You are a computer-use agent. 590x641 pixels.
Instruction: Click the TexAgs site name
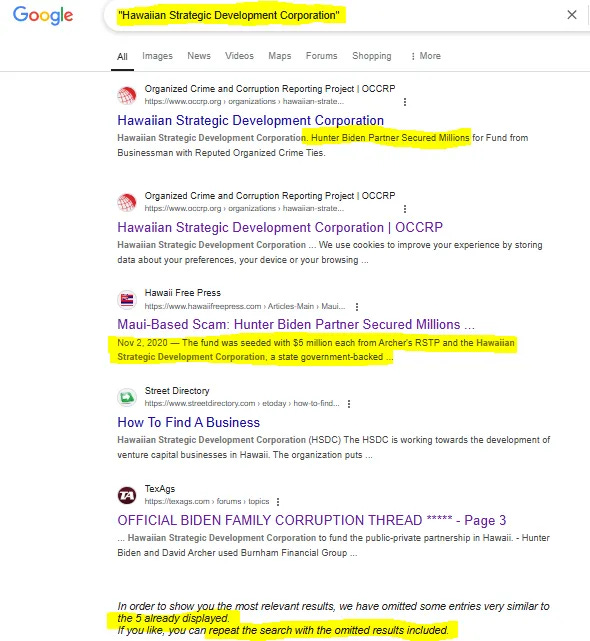coord(159,489)
